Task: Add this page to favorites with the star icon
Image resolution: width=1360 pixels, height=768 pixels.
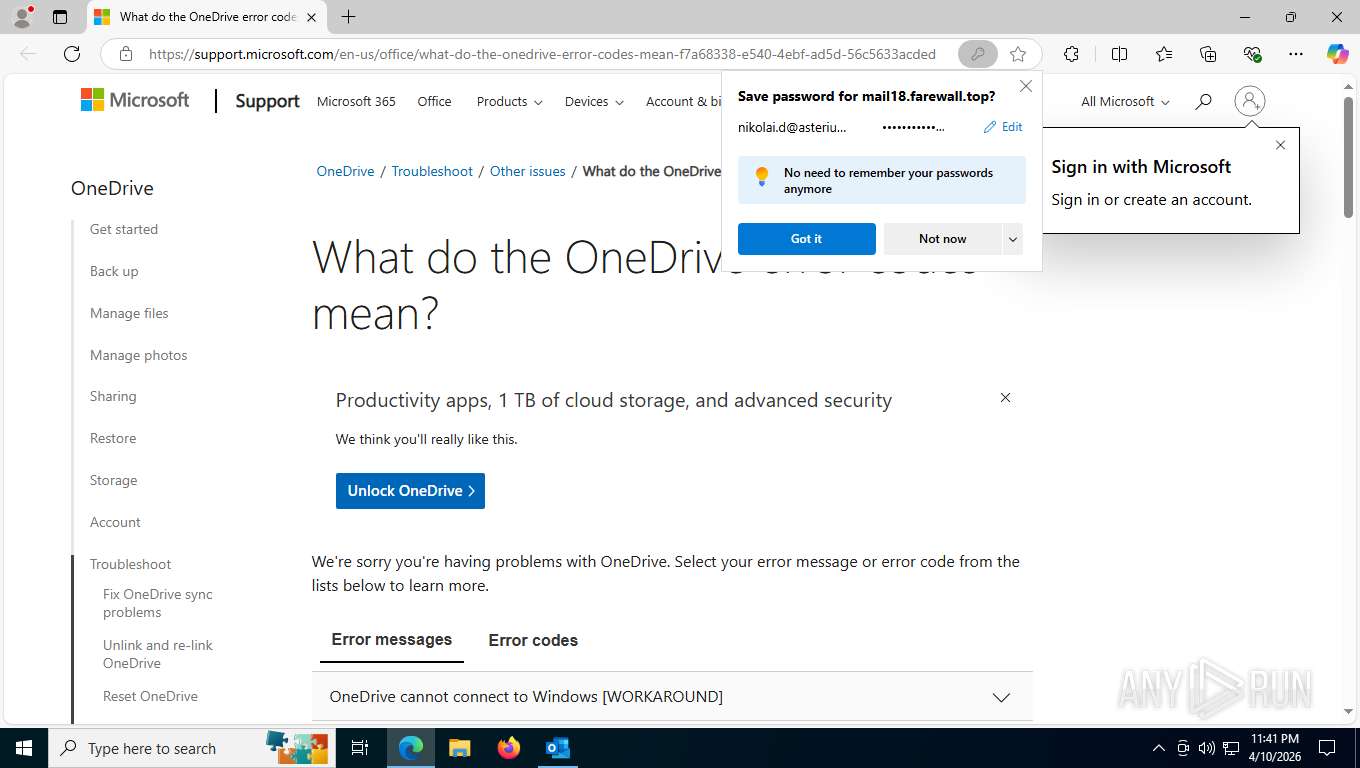Action: tap(1018, 54)
